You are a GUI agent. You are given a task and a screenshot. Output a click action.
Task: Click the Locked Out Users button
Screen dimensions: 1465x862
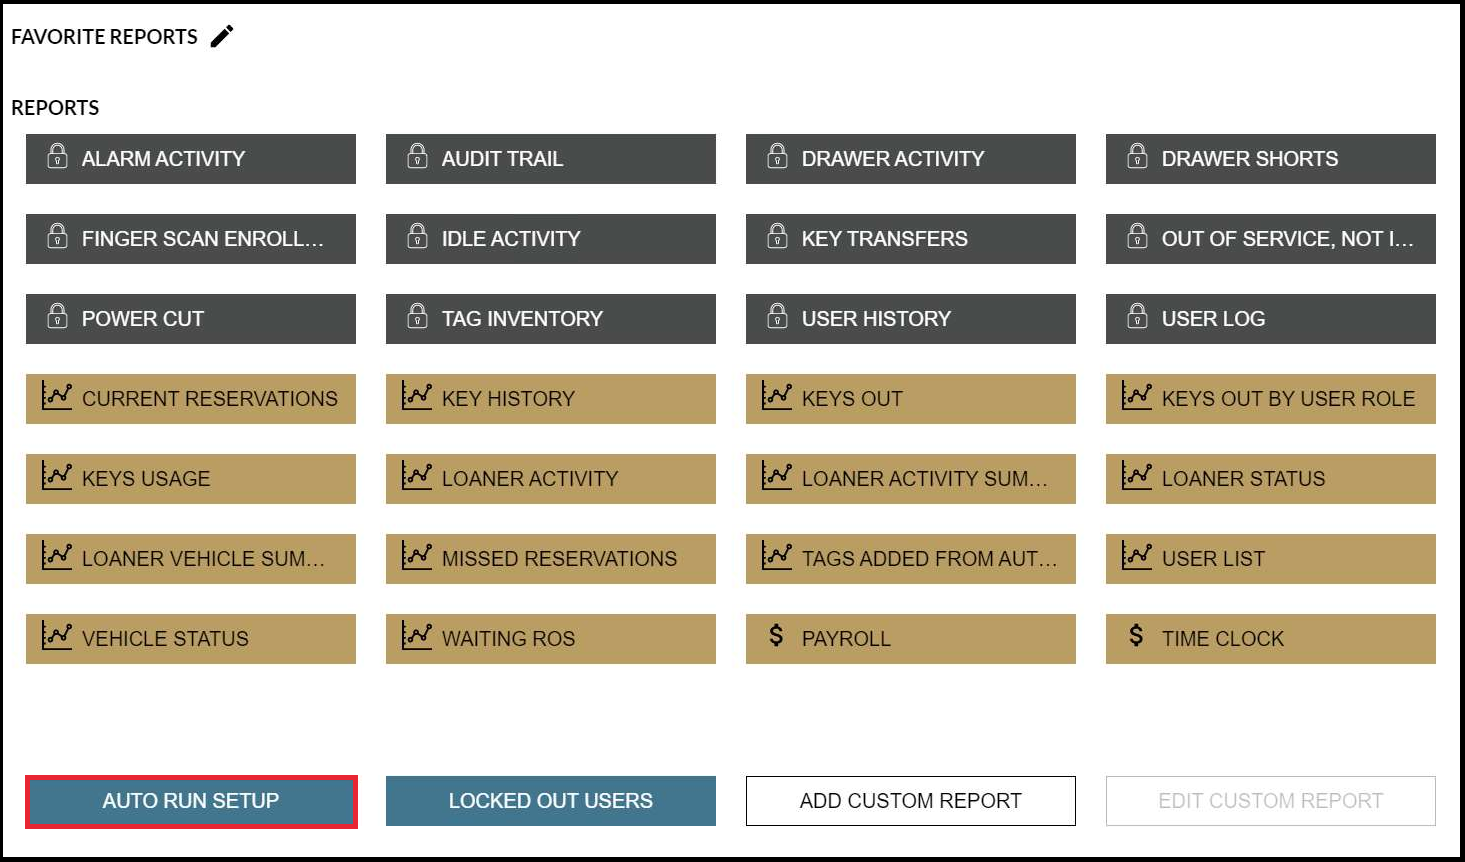click(551, 801)
